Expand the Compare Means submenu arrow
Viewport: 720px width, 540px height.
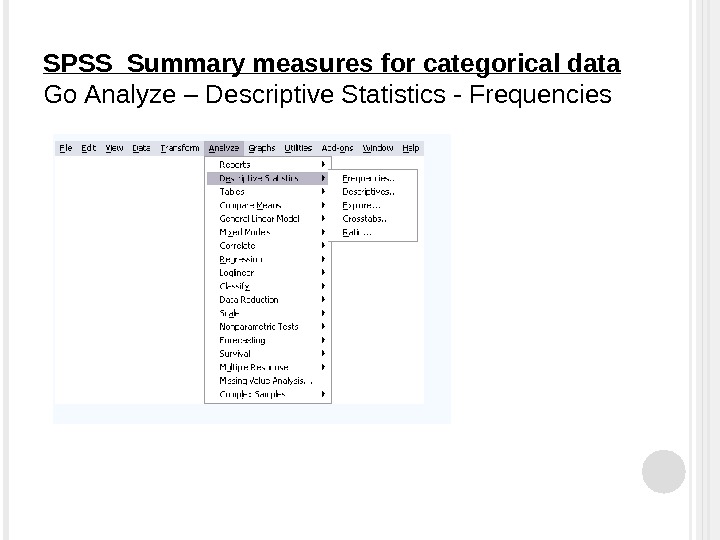[x=324, y=205]
